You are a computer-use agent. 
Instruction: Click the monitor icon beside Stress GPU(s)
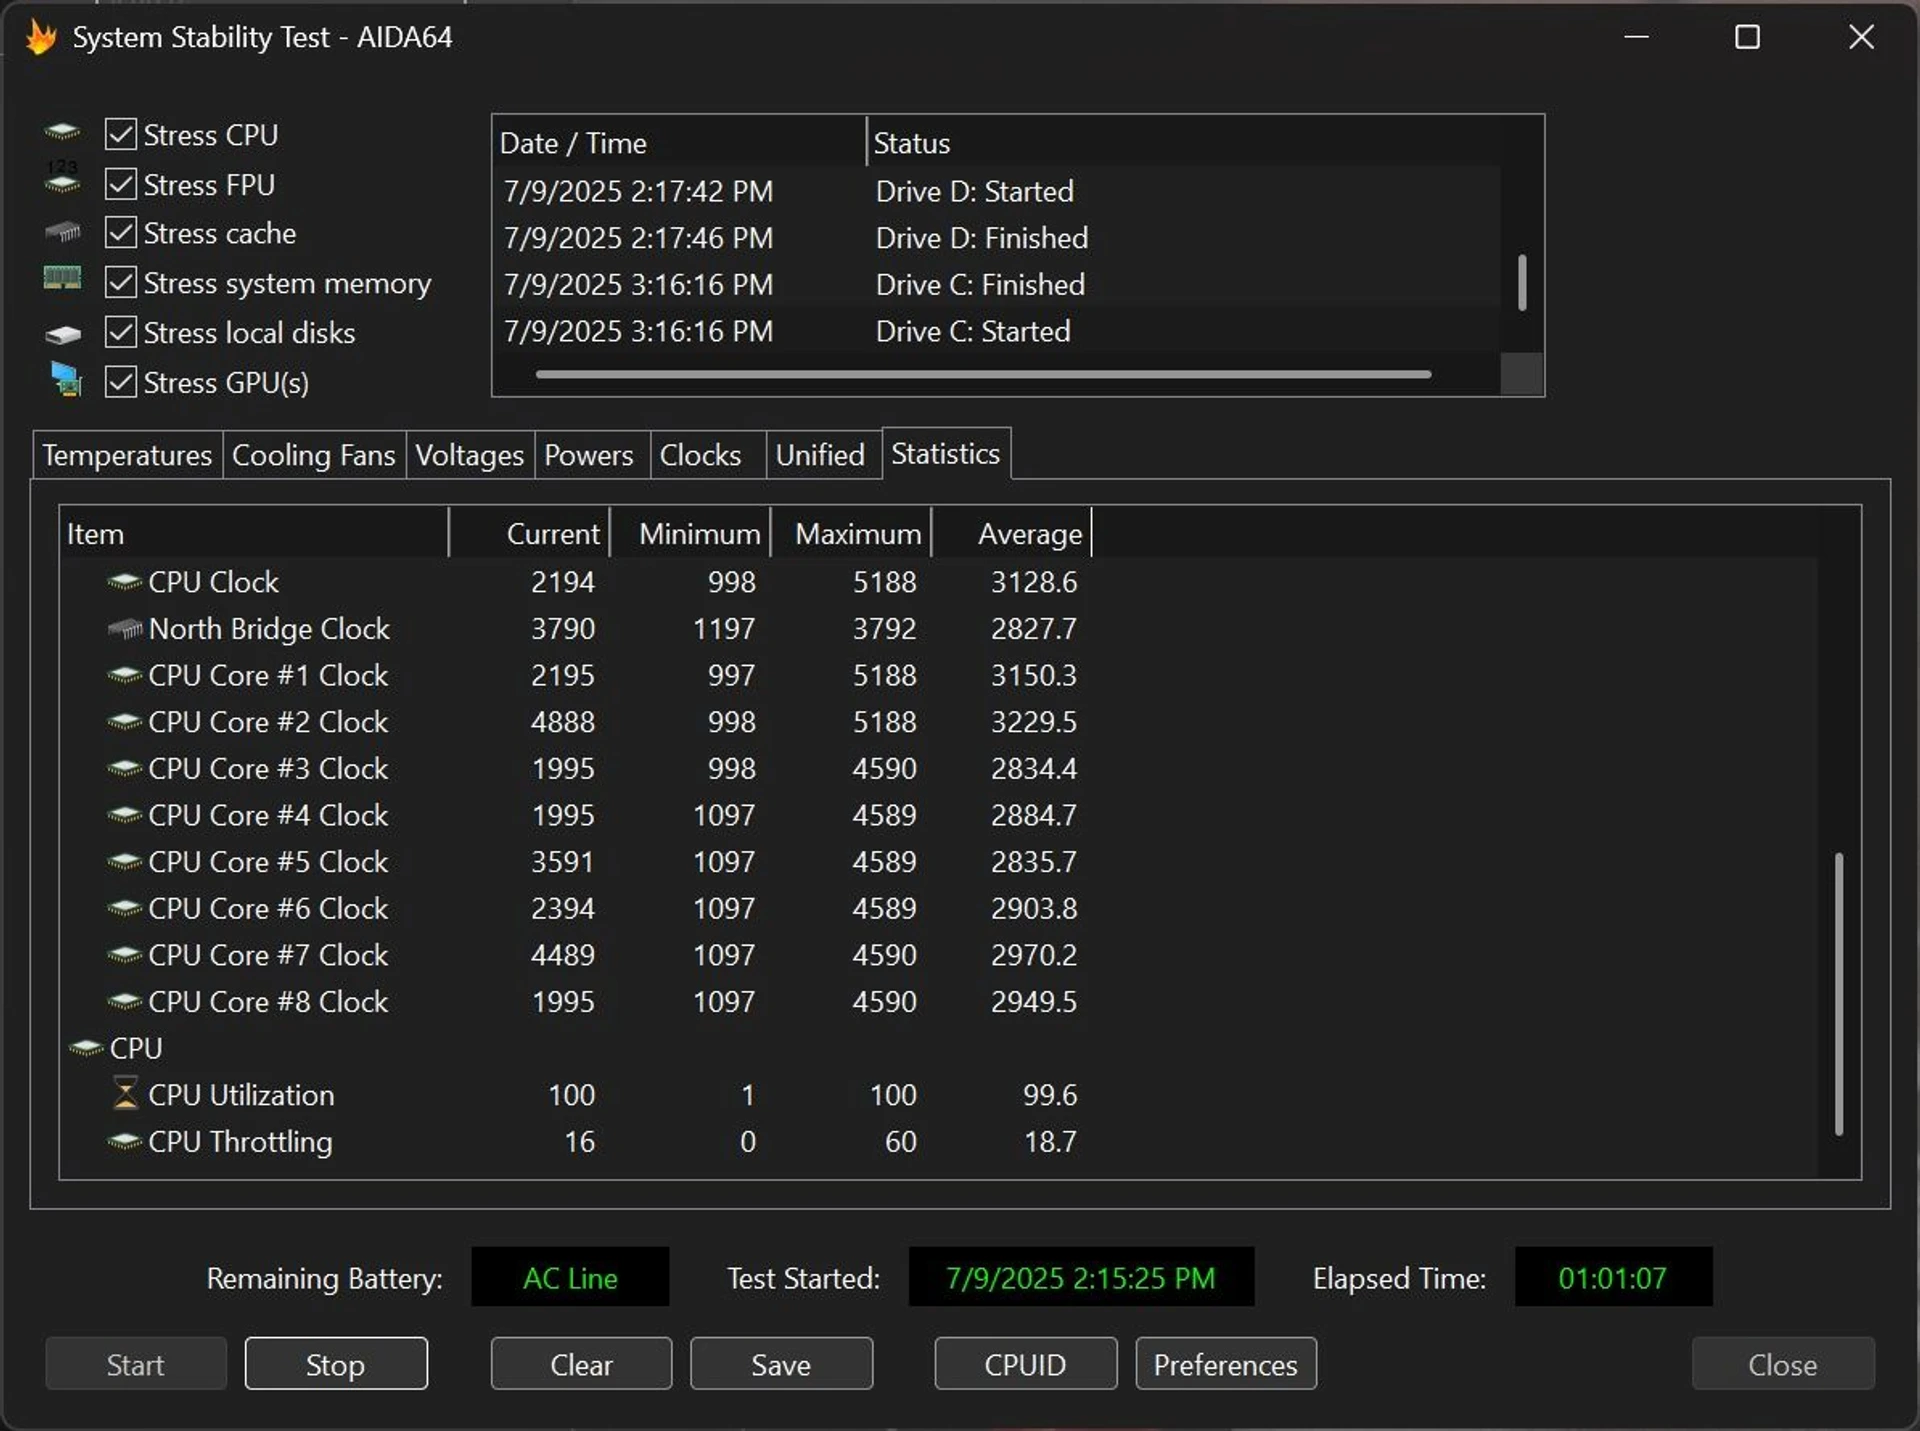pos(66,380)
